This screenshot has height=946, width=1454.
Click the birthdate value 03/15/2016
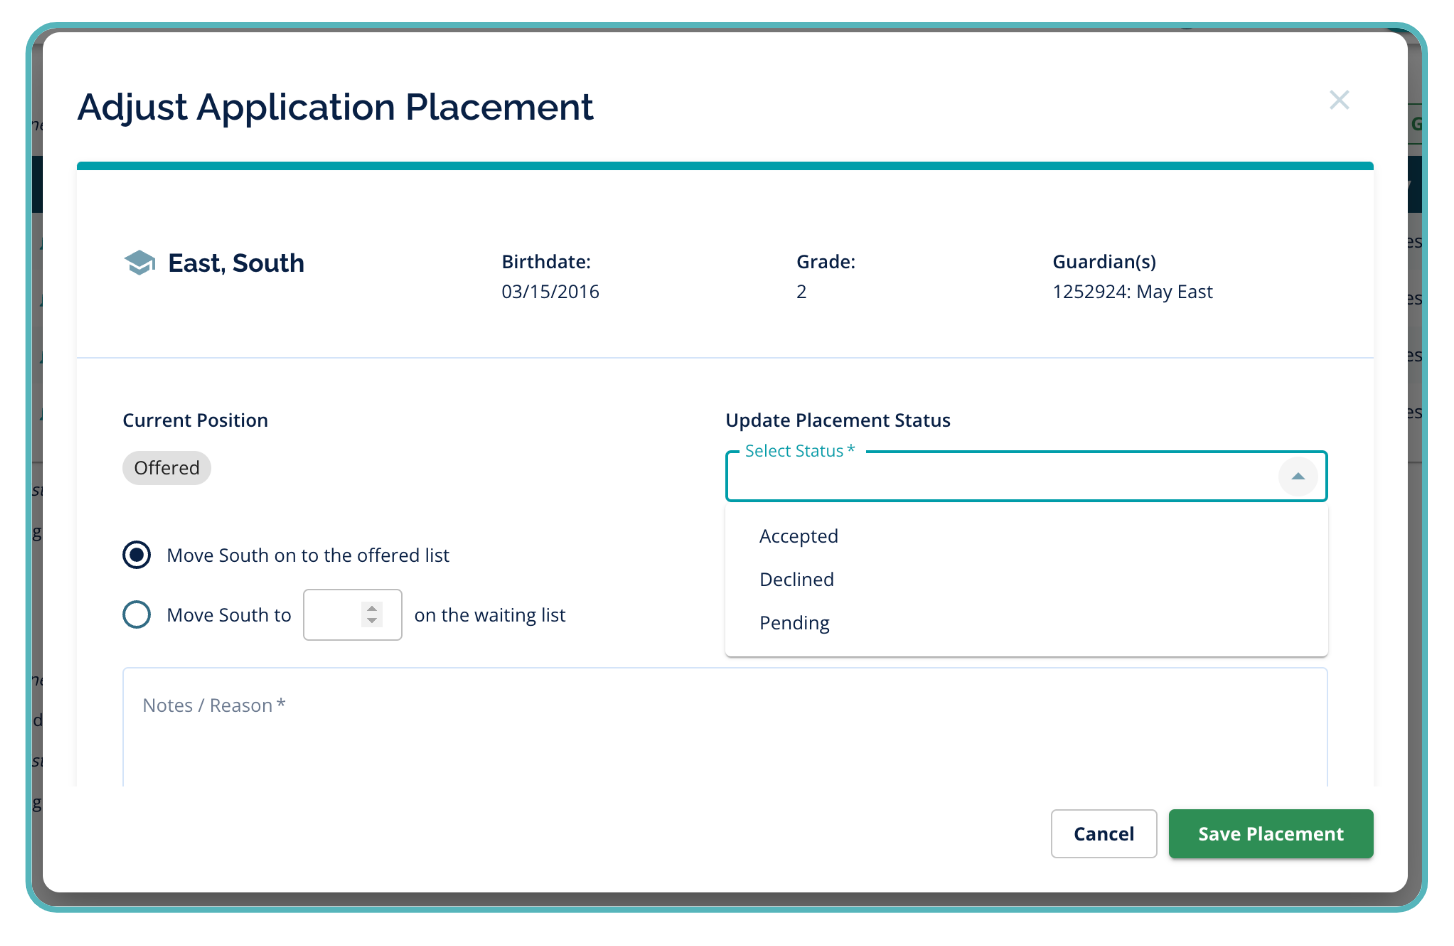(550, 292)
